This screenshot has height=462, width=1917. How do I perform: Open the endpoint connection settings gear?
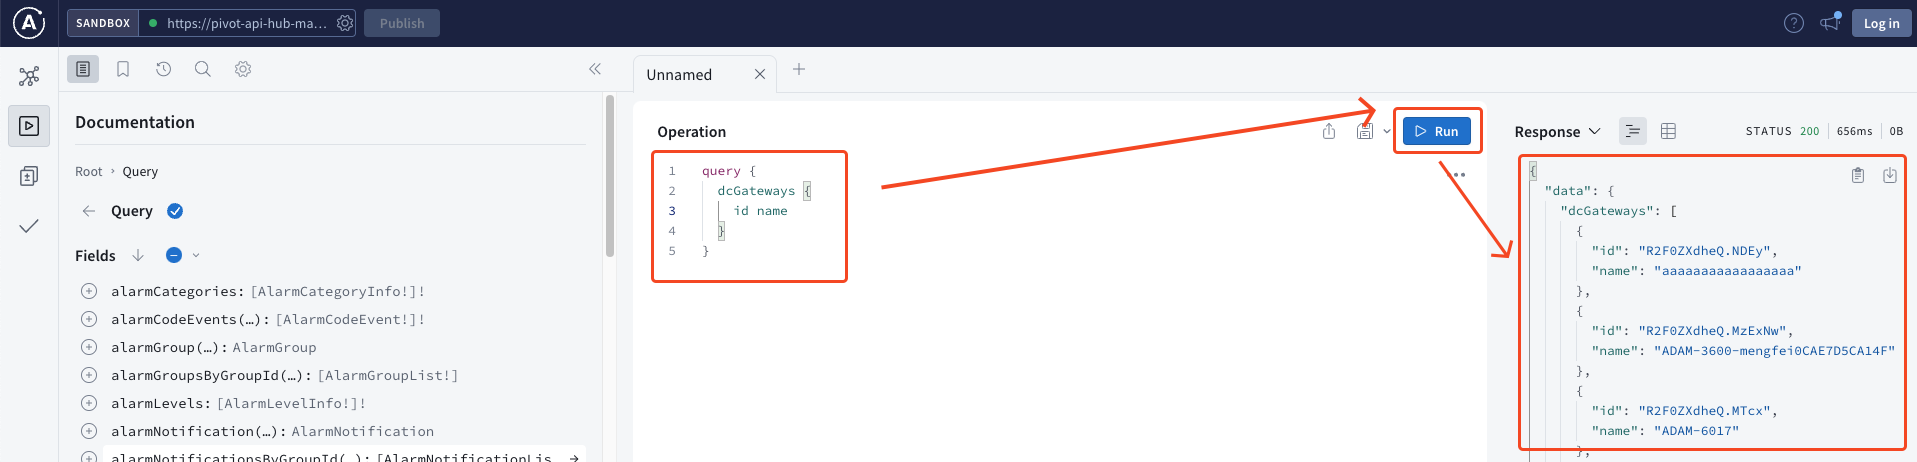(x=345, y=23)
